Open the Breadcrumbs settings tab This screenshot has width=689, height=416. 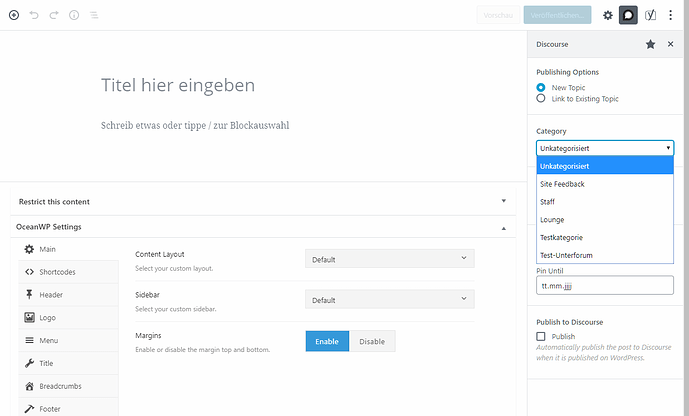click(69, 386)
